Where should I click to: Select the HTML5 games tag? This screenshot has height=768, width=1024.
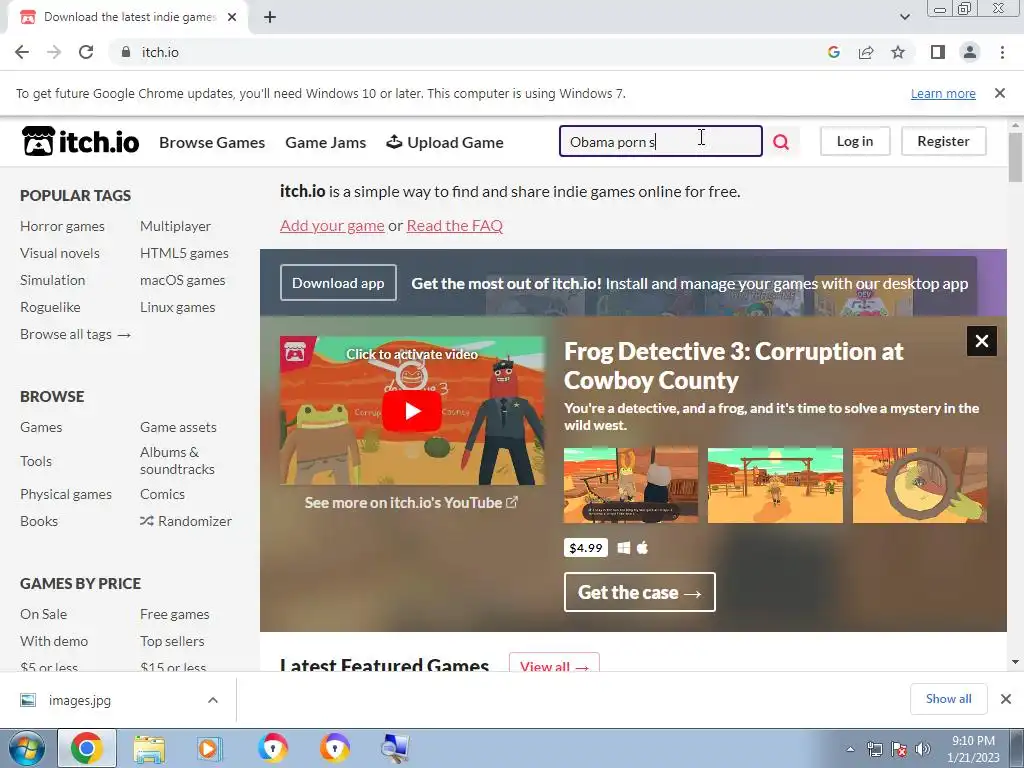coord(184,253)
